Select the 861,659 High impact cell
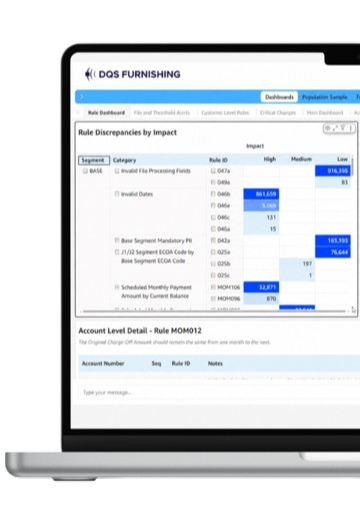Image resolution: width=360 pixels, height=520 pixels. click(x=261, y=194)
